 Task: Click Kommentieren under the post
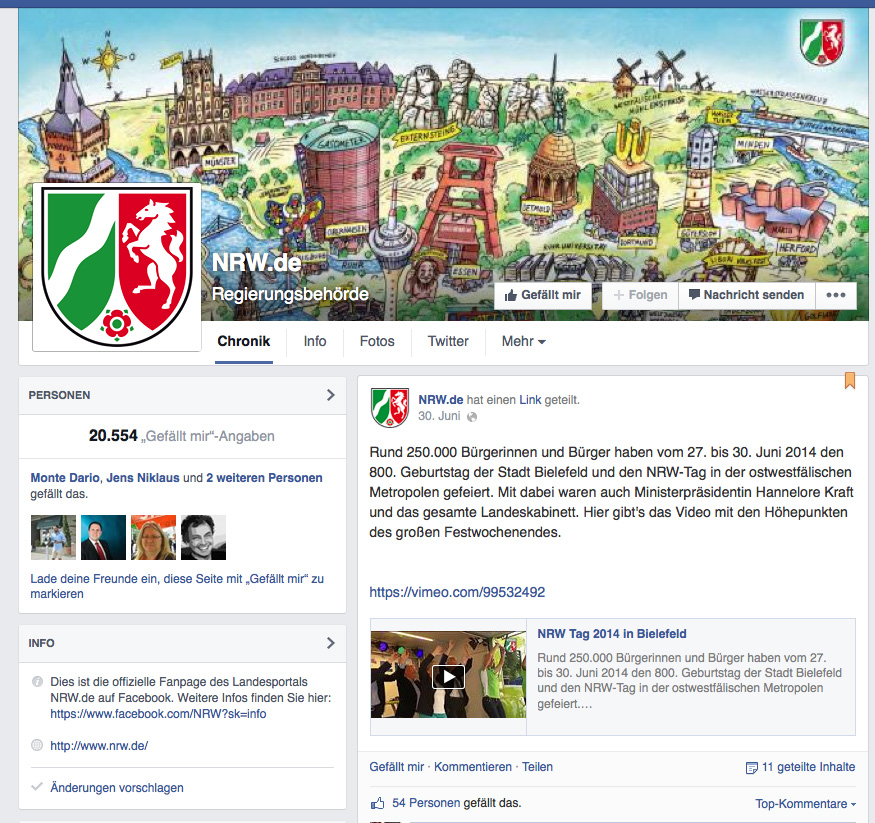[473, 767]
